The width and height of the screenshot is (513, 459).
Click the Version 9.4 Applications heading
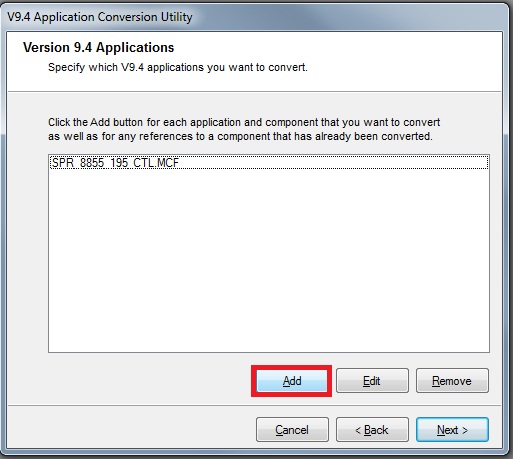[x=98, y=47]
